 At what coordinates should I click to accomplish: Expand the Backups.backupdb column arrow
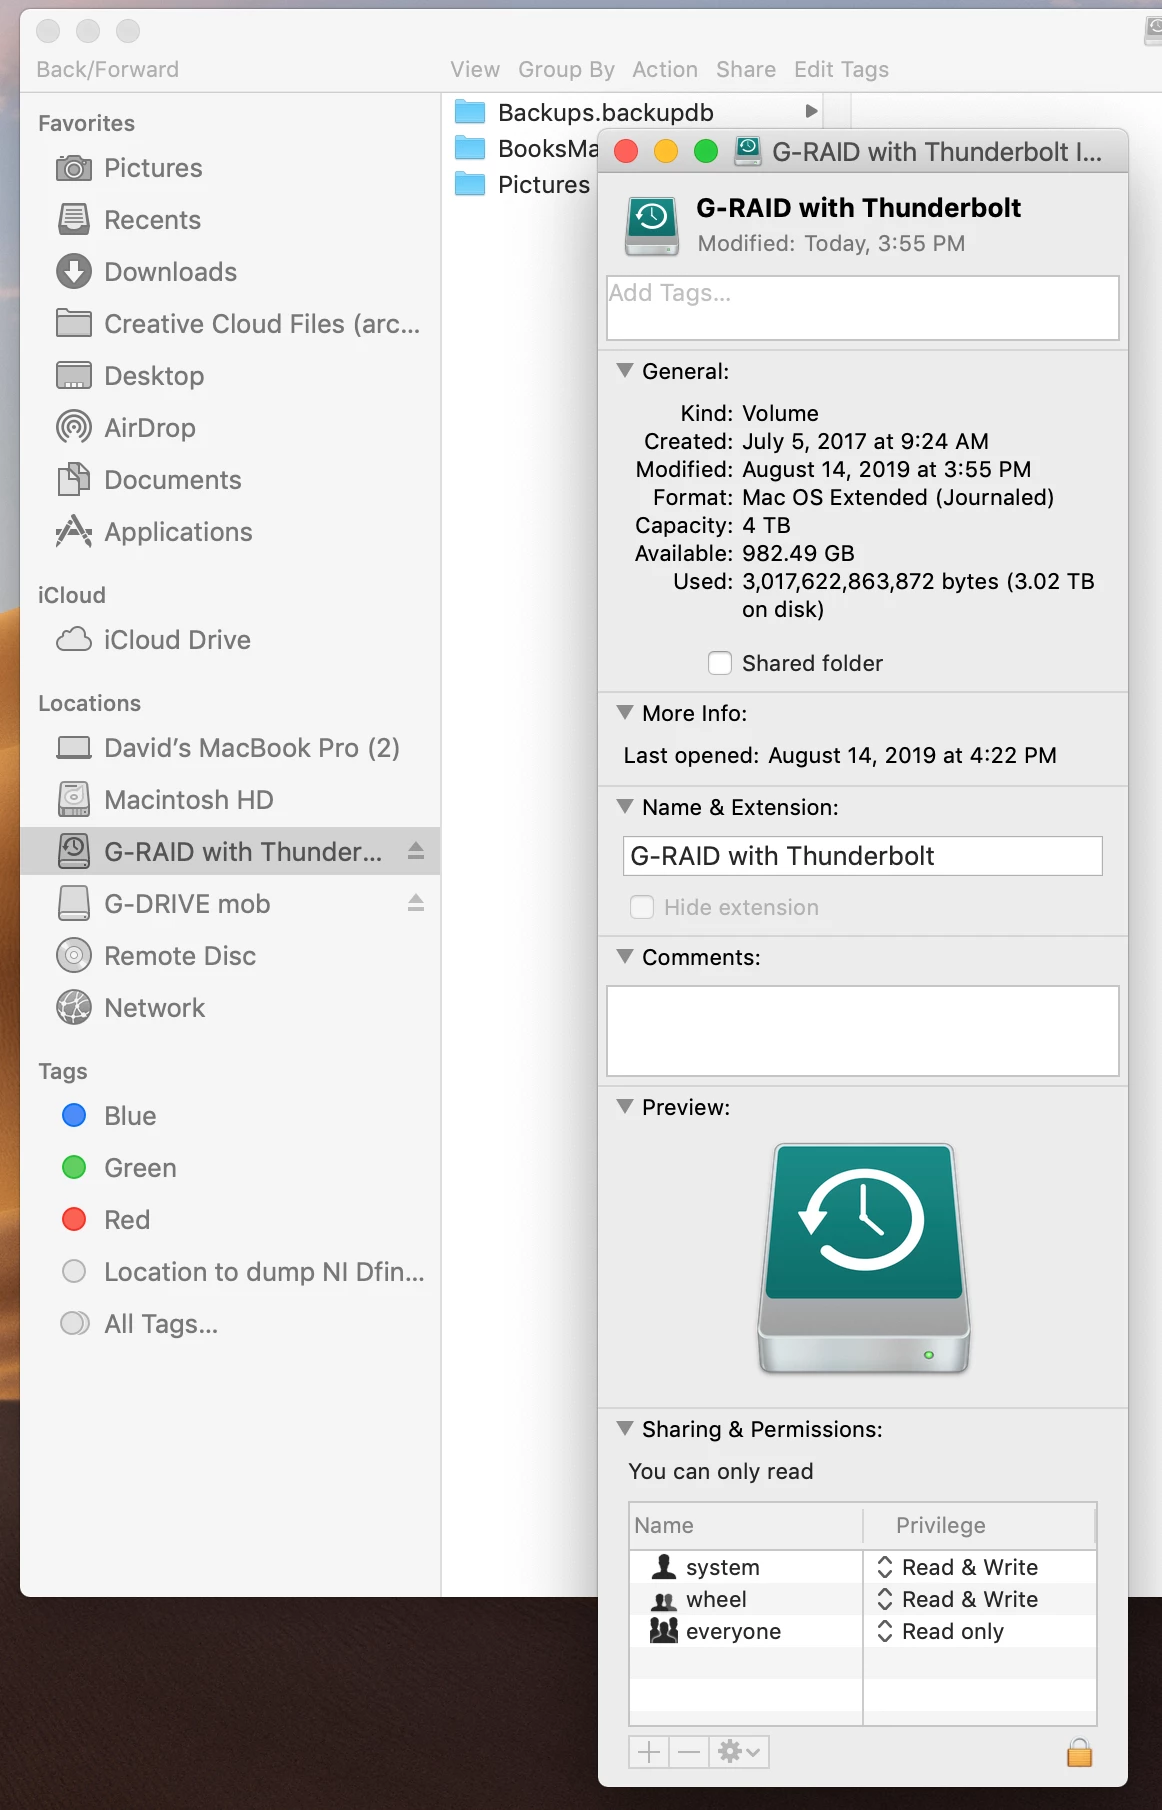(812, 111)
